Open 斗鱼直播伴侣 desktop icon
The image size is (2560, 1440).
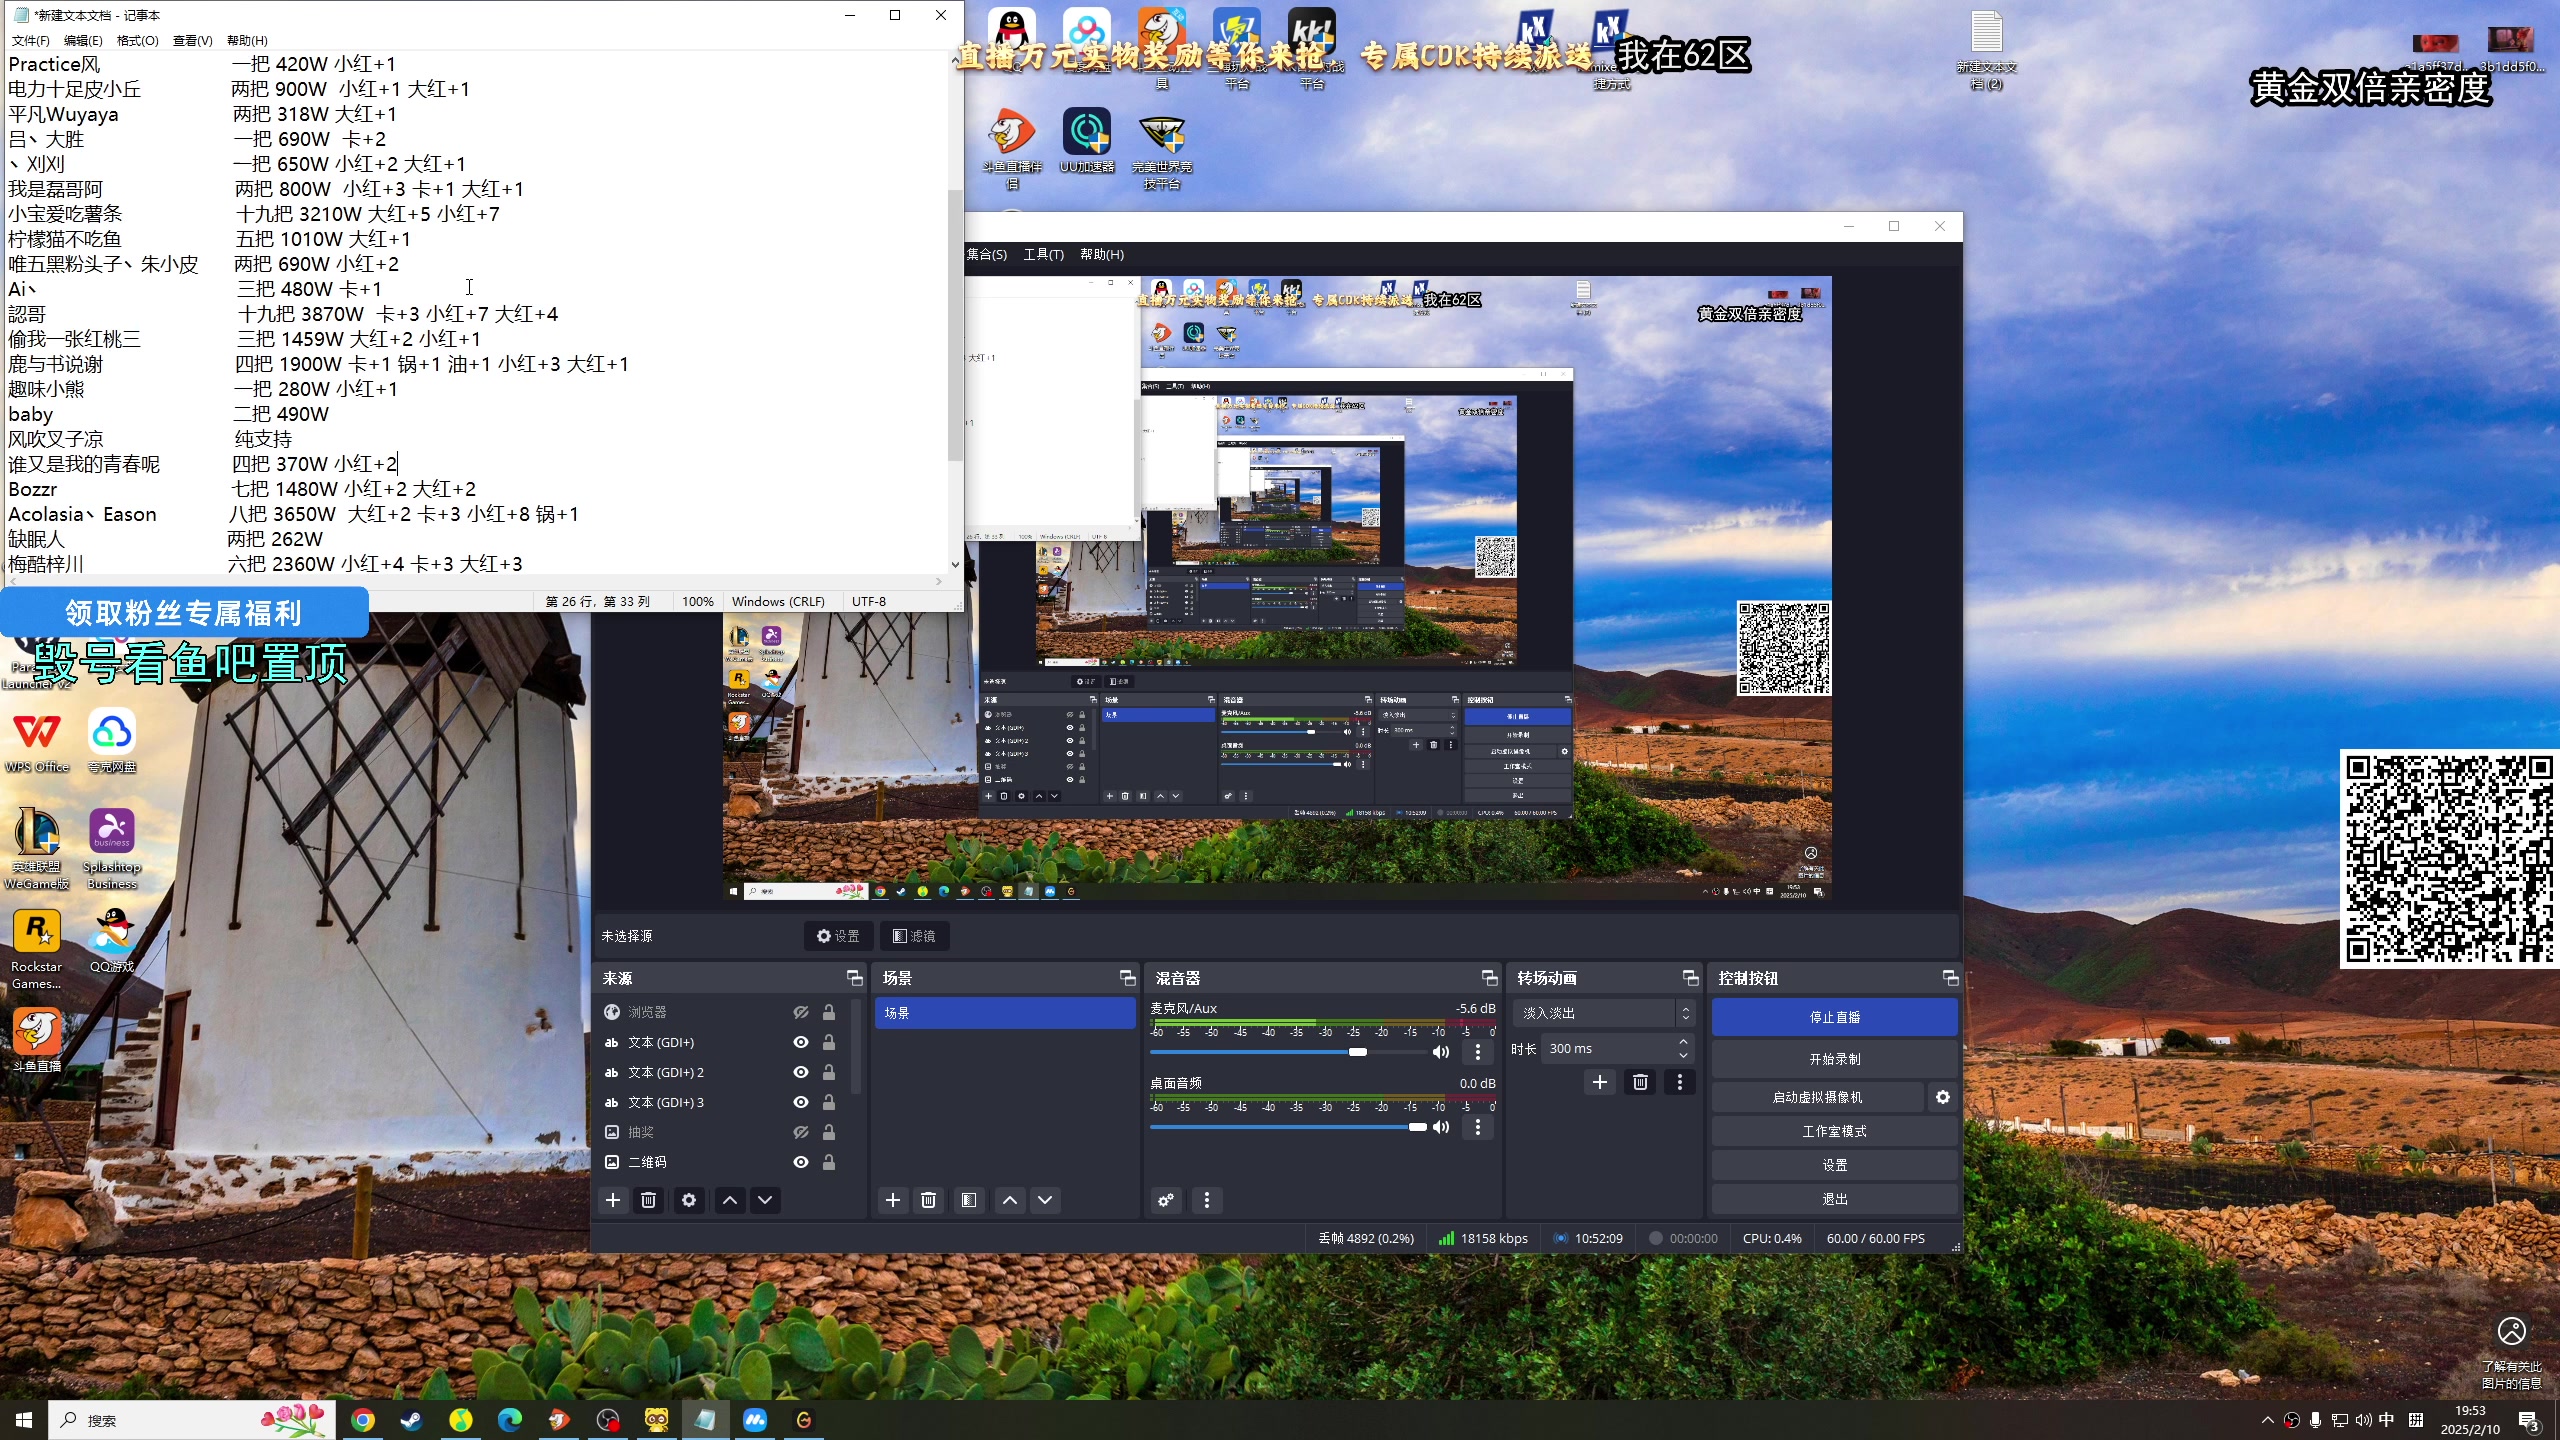[x=1012, y=148]
